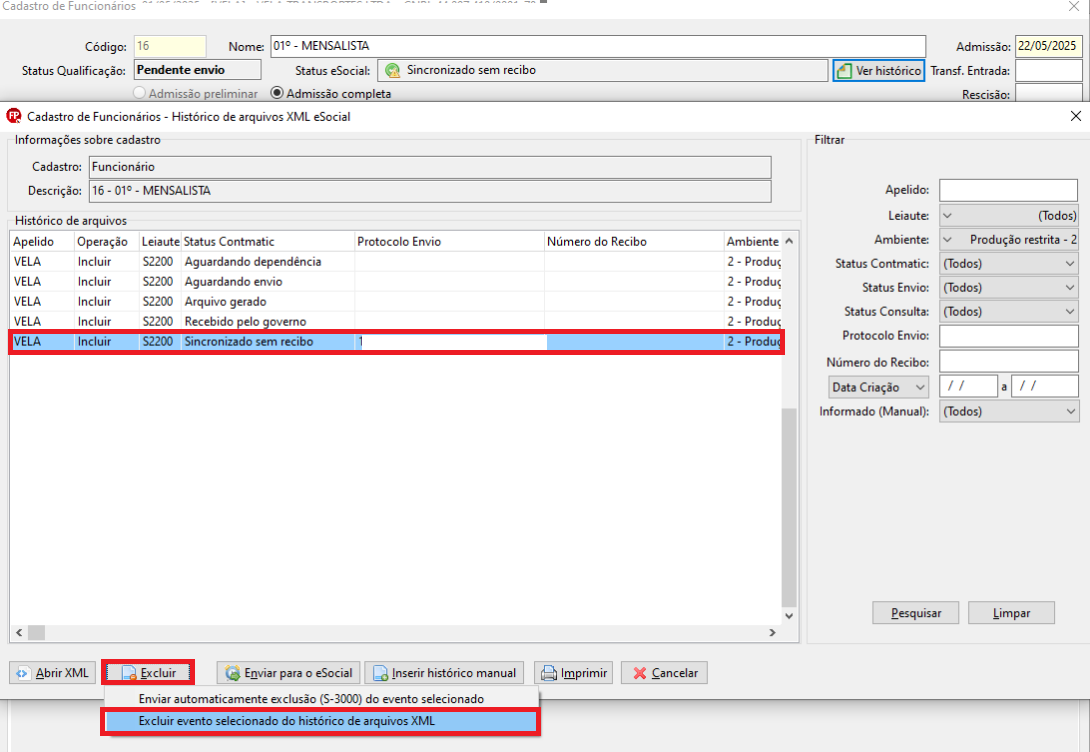Image resolution: width=1090 pixels, height=752 pixels.
Task: Select the Arquivo gerado row
Action: (396, 302)
